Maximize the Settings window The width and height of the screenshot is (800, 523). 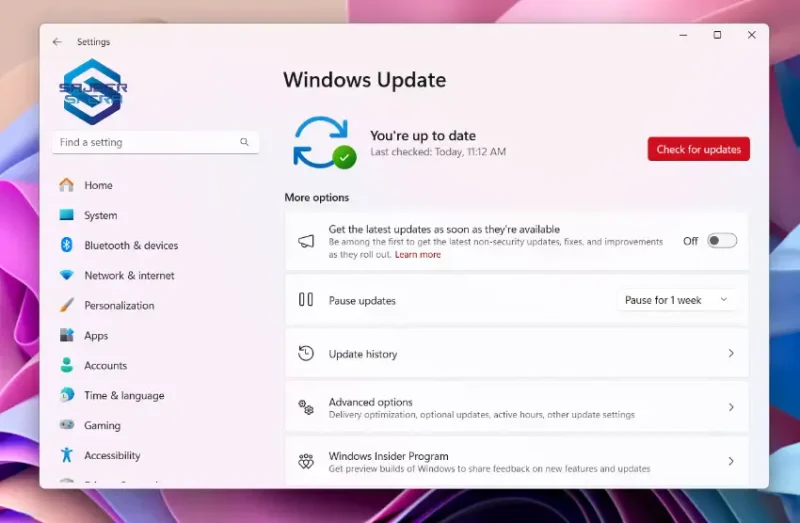(717, 35)
